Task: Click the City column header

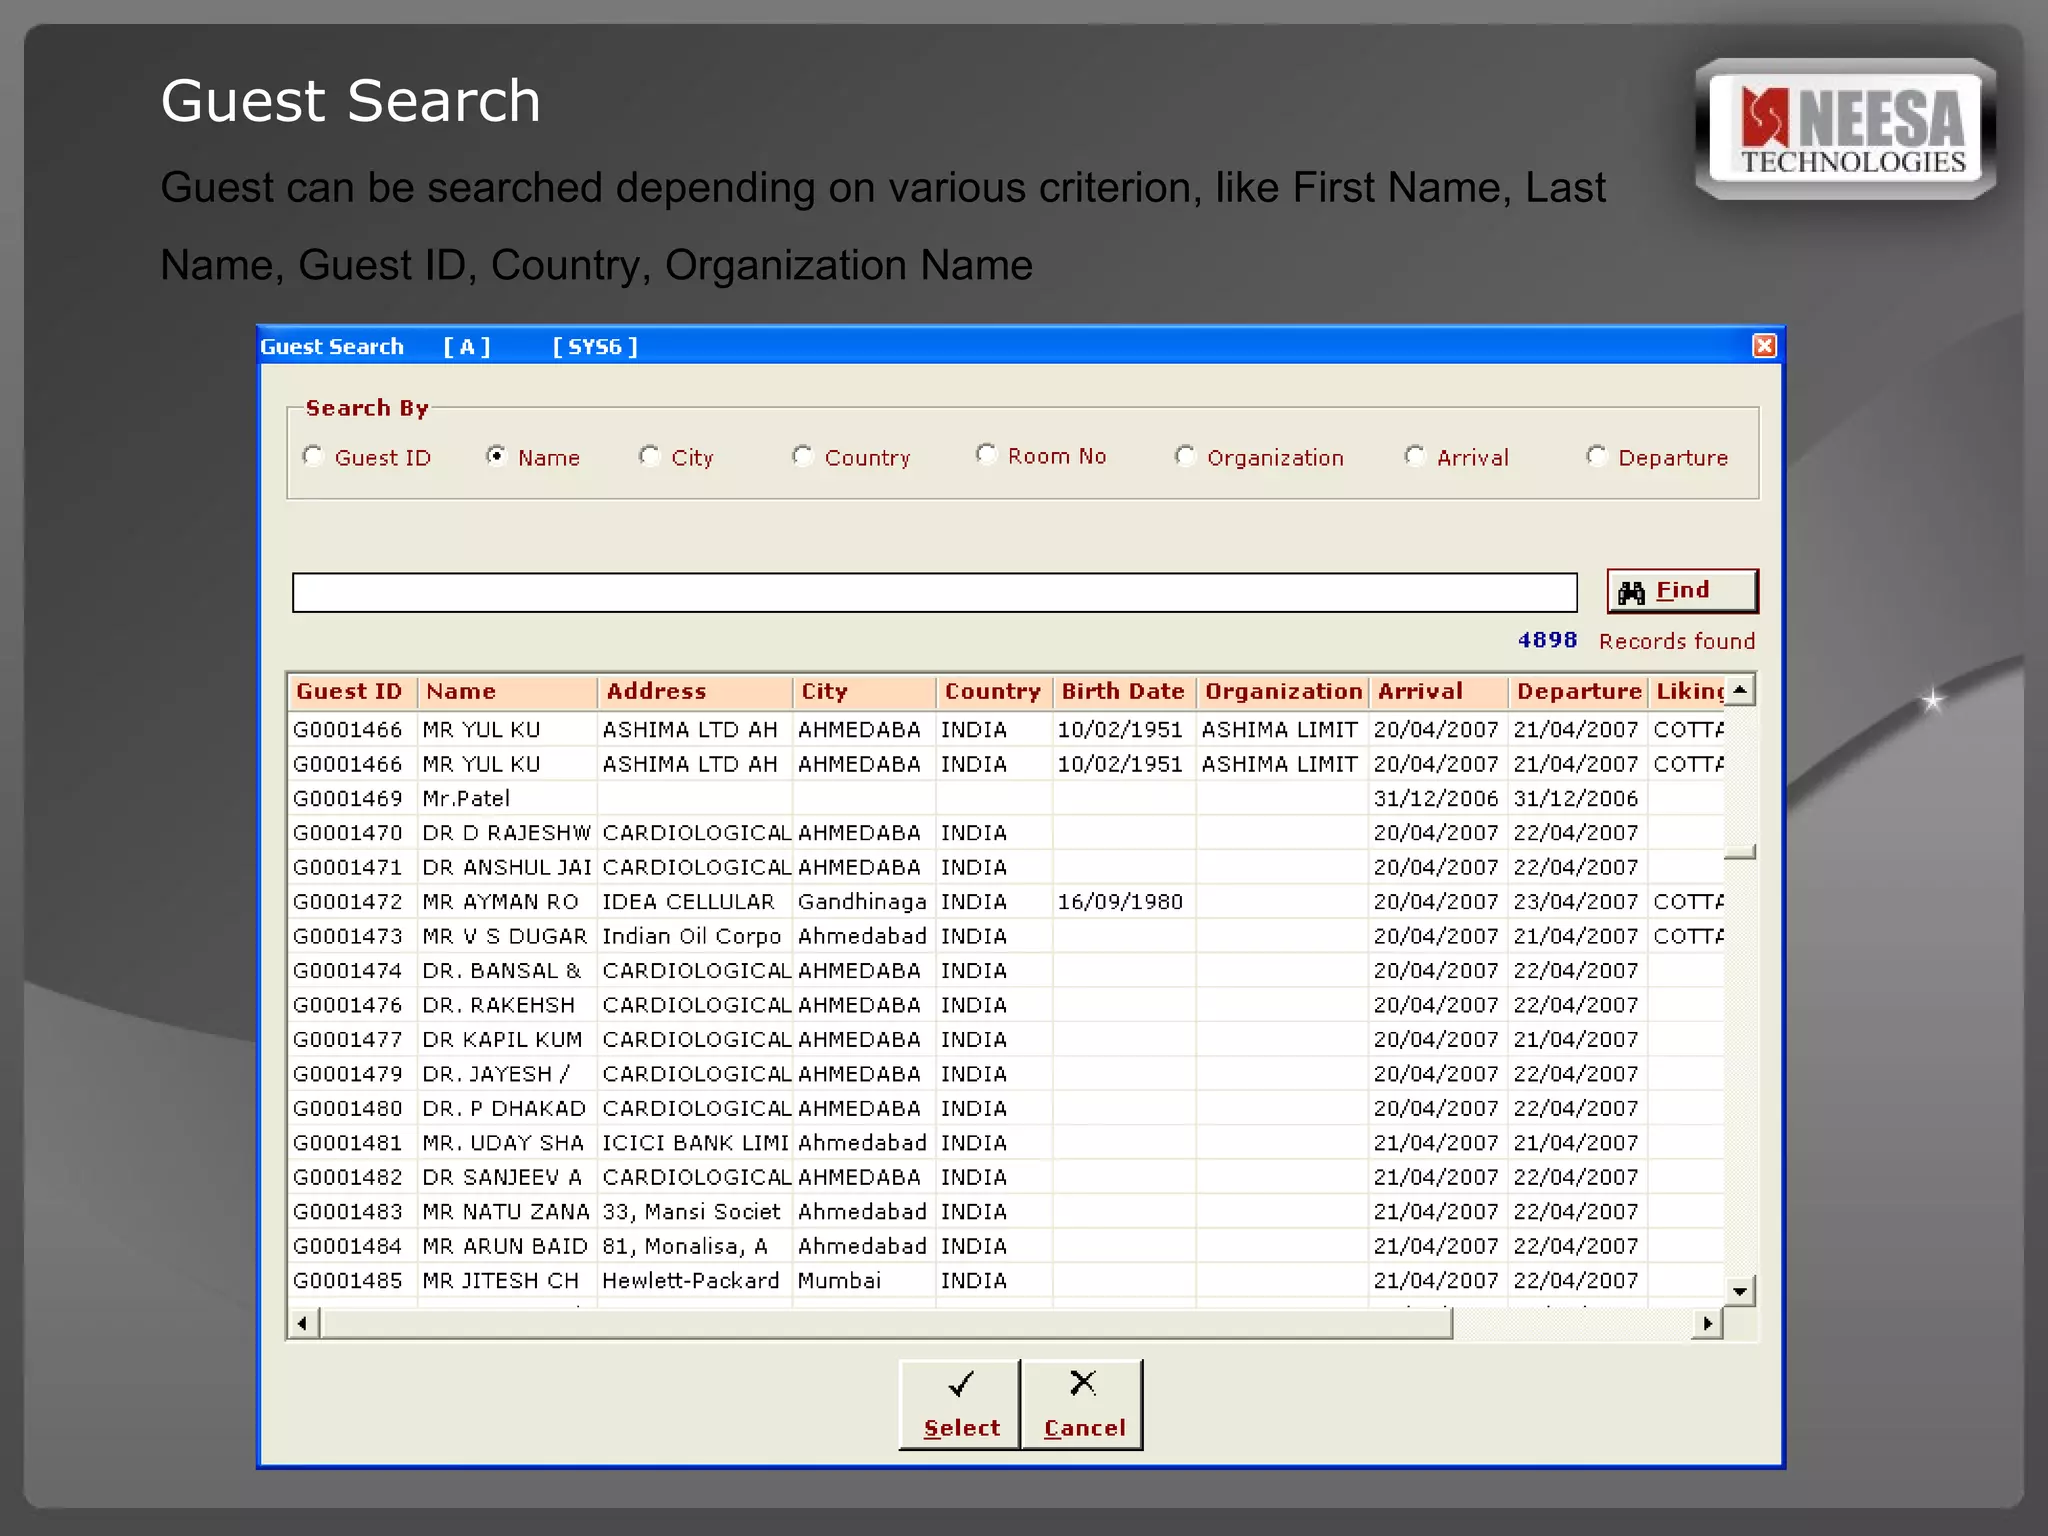Action: point(865,691)
